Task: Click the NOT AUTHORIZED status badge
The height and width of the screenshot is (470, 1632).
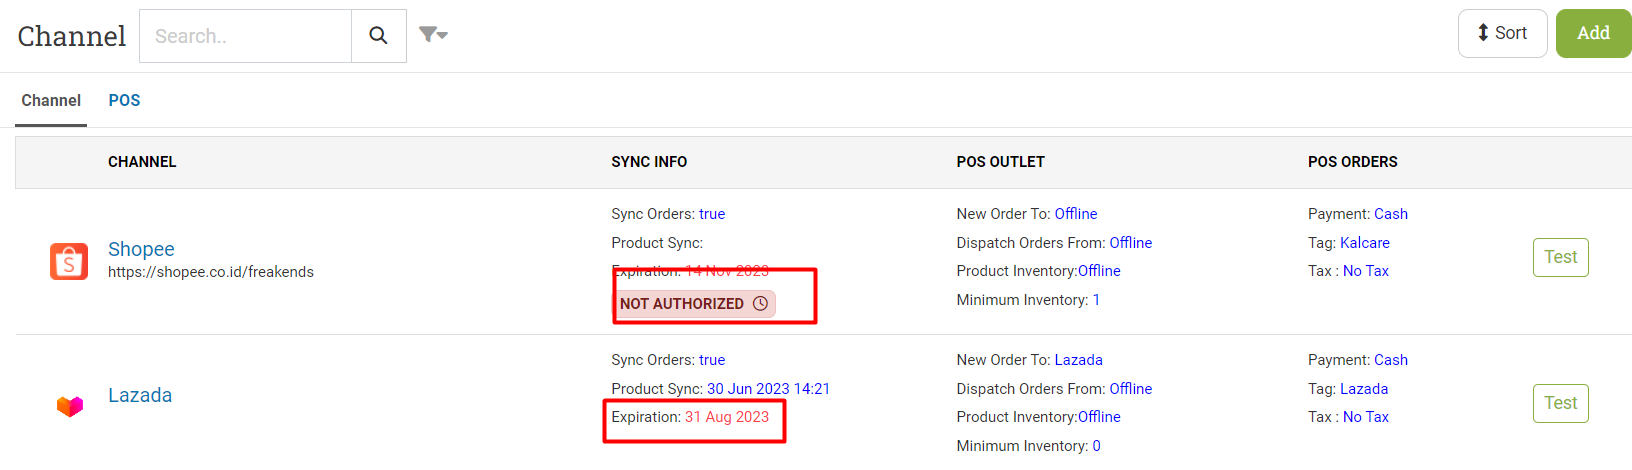Action: (695, 303)
